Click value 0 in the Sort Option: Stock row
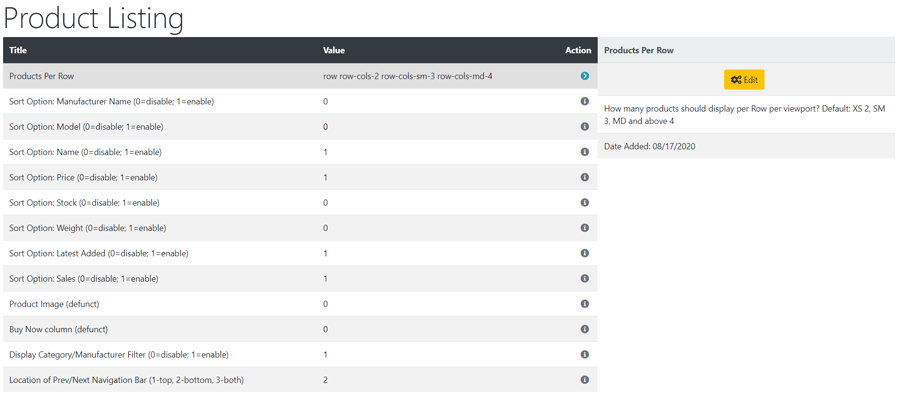 325,203
